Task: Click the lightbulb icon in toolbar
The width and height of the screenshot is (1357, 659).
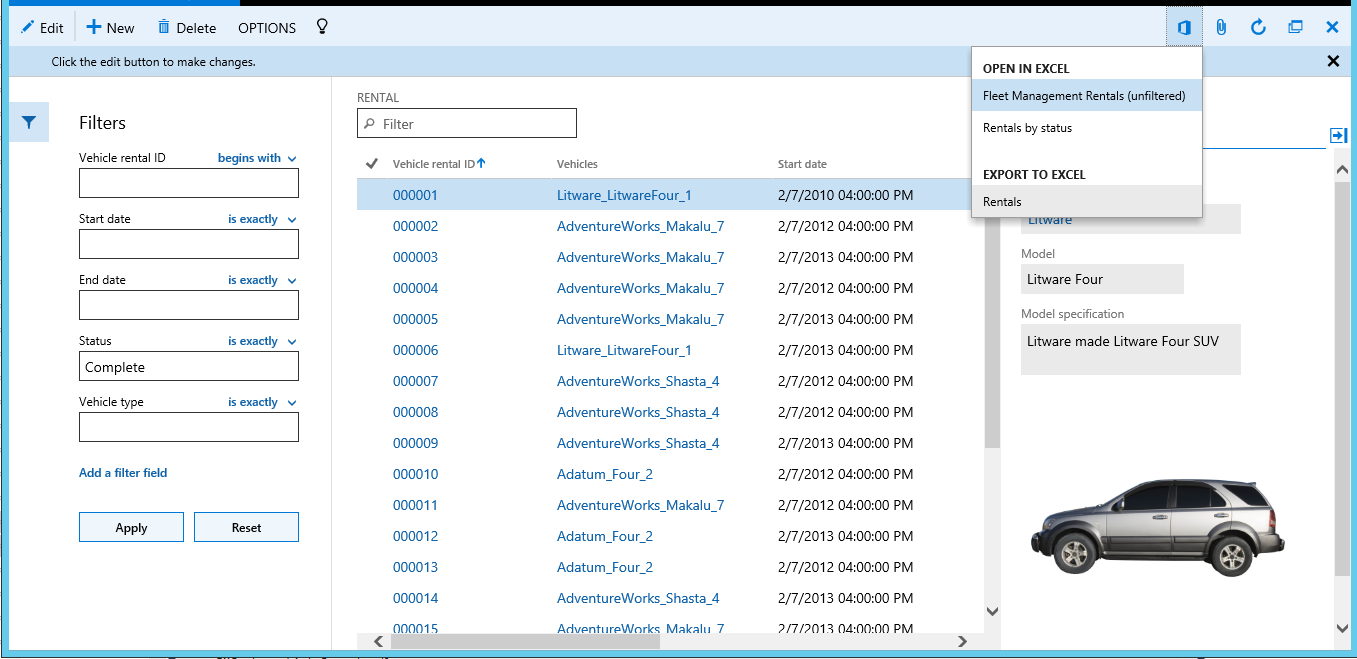Action: pos(322,27)
